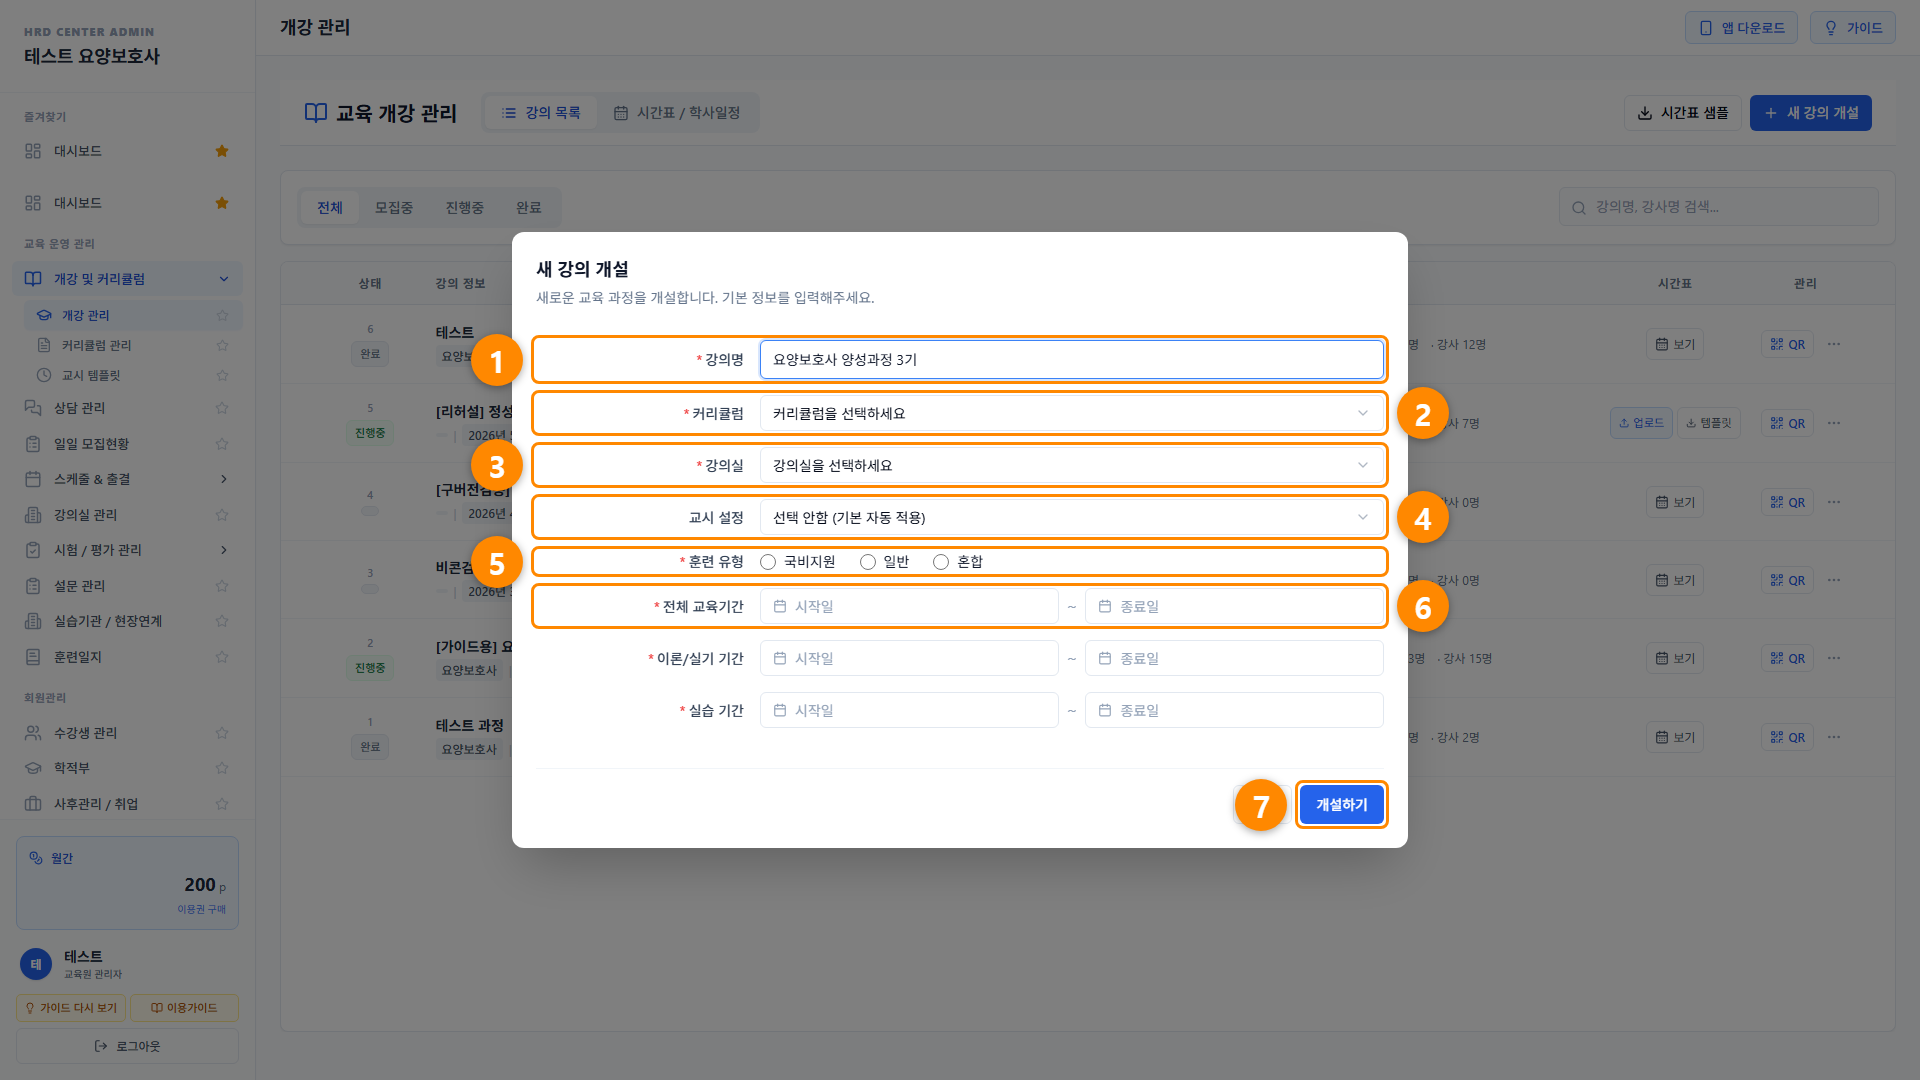The image size is (1920, 1080).
Task: Toggle favorite star for 수강생 관리
Action: pos(222,733)
